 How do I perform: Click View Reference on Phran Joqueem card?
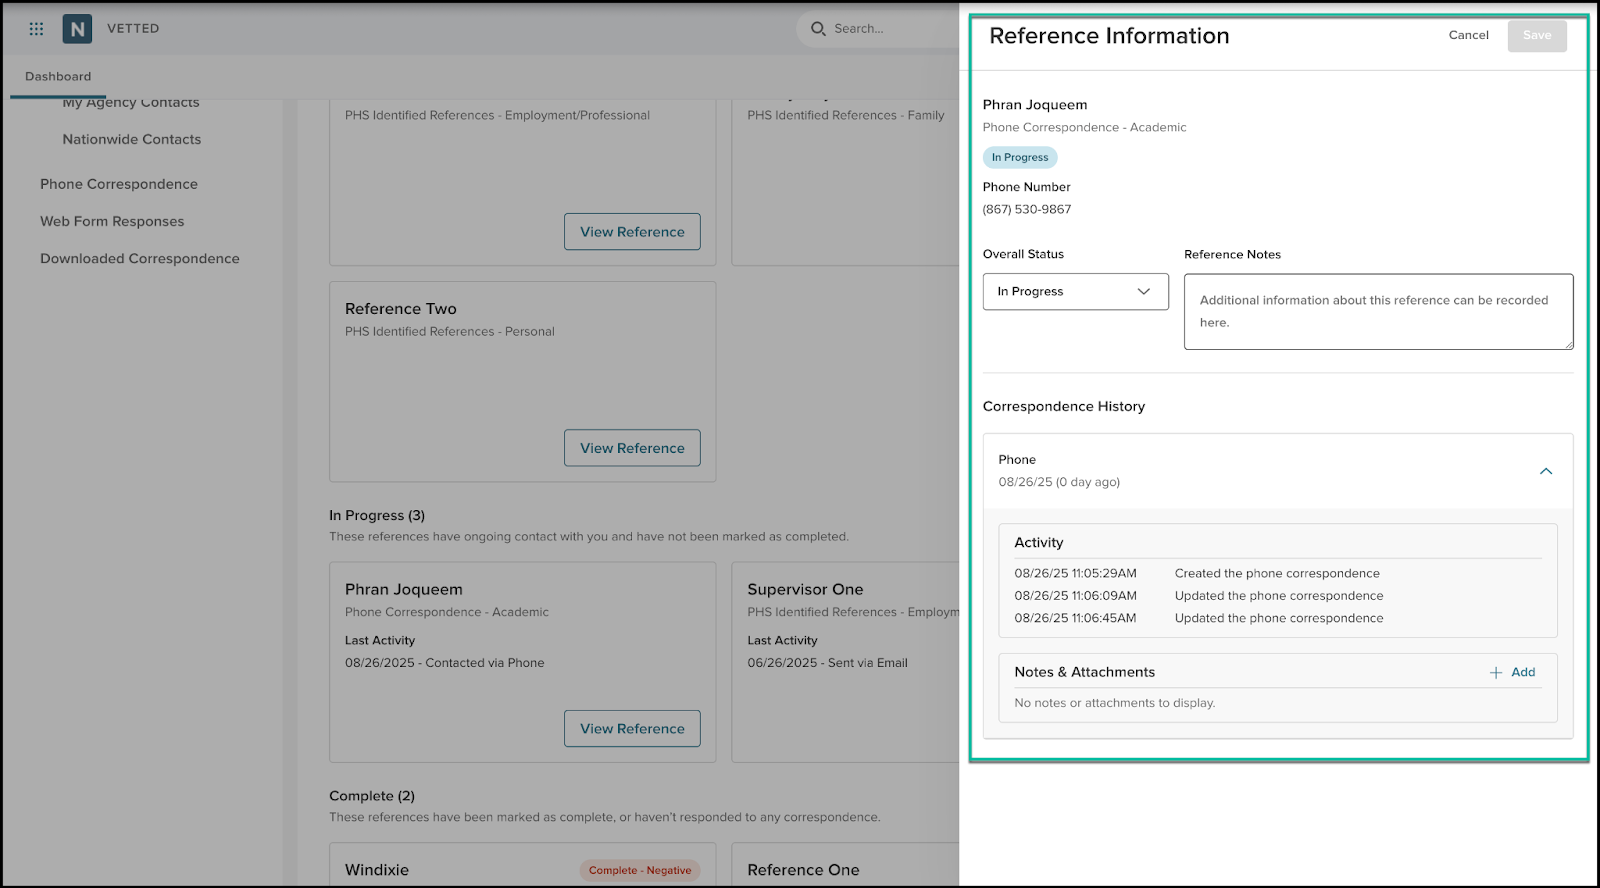632,729
